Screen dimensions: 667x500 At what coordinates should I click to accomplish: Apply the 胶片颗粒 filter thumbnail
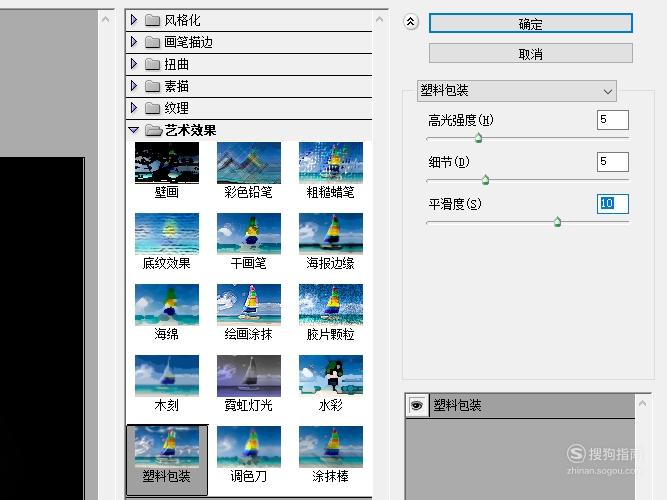coord(331,305)
